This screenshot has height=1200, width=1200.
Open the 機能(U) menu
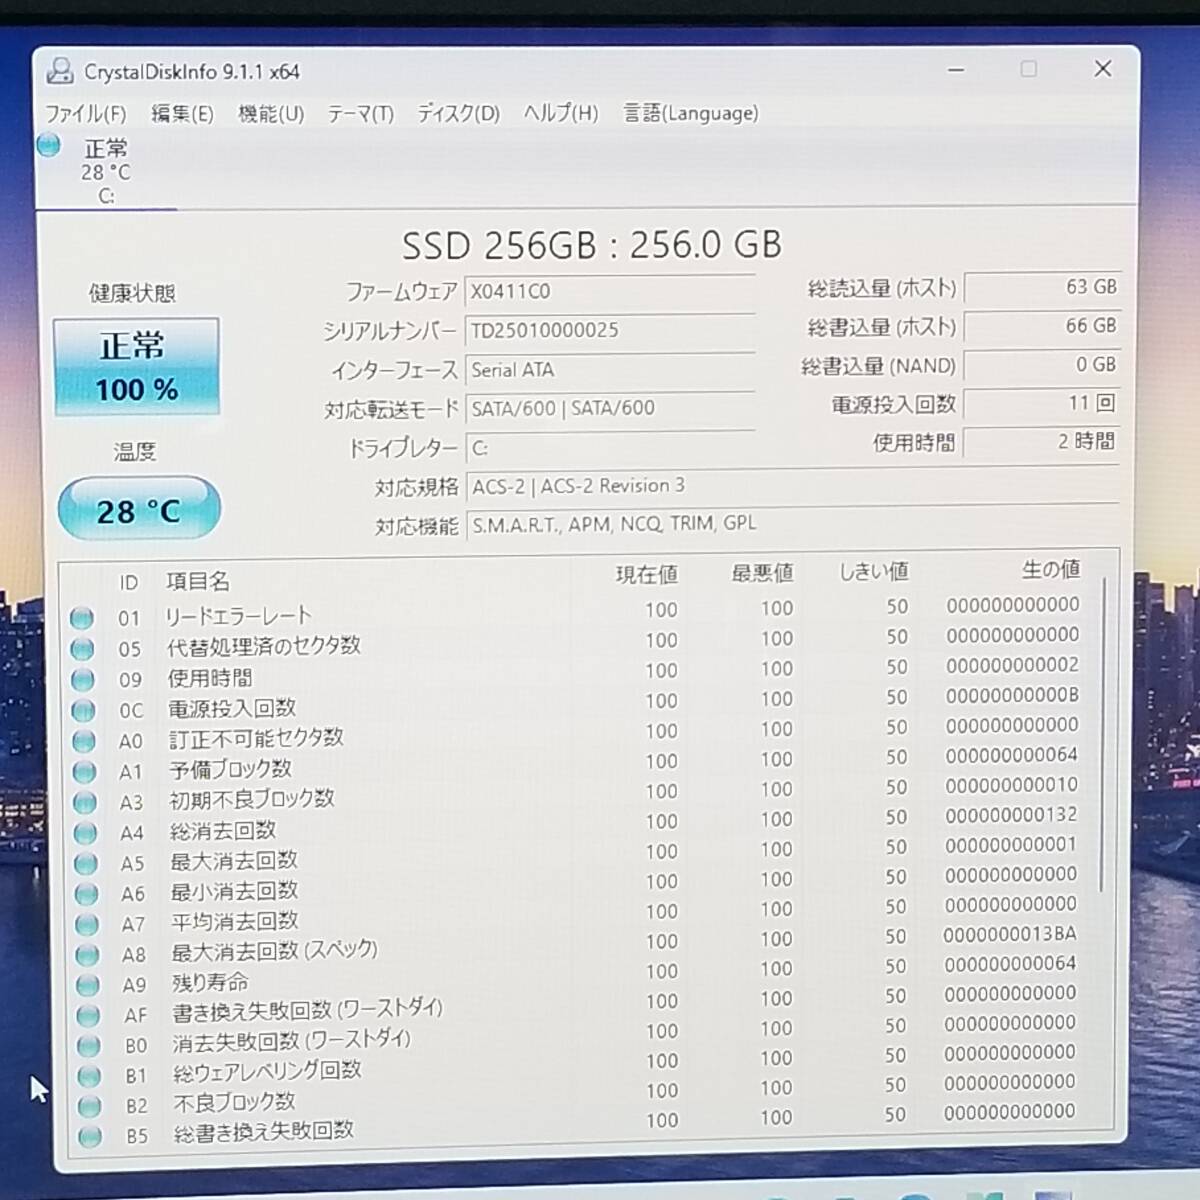[271, 113]
